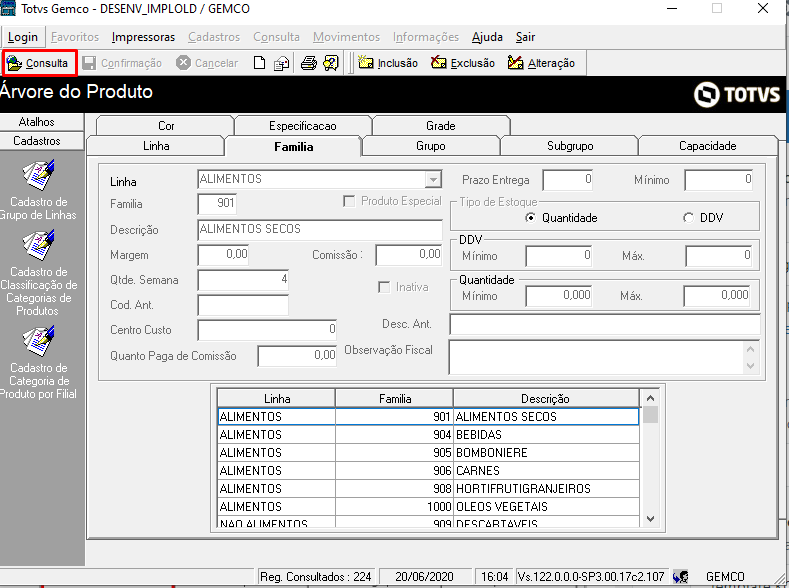Click the Desc. Ant. input field
This screenshot has height=588, width=789.
pos(605,324)
